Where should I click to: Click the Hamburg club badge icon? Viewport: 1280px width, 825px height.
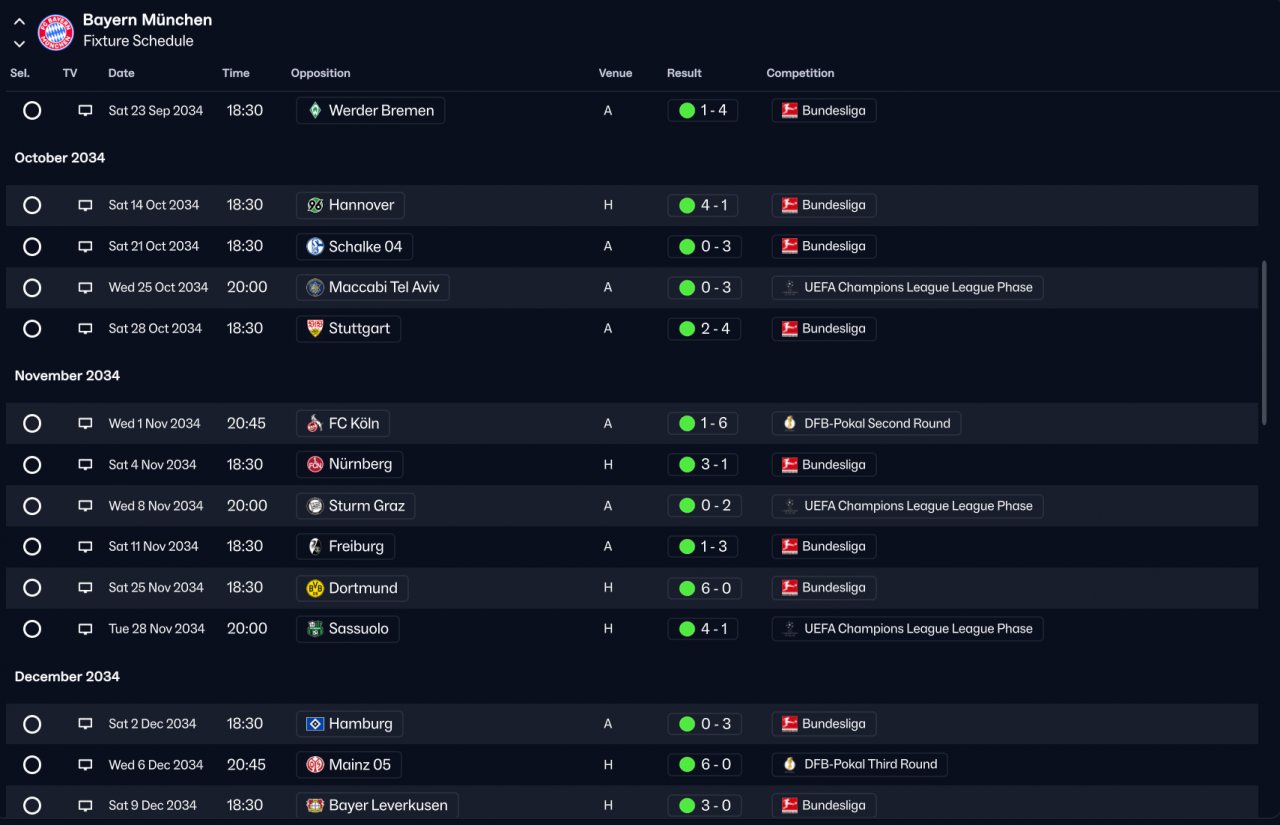coord(315,724)
